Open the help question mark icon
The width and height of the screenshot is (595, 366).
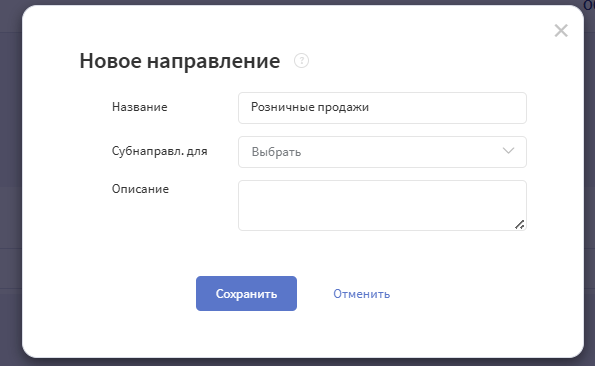point(301,61)
